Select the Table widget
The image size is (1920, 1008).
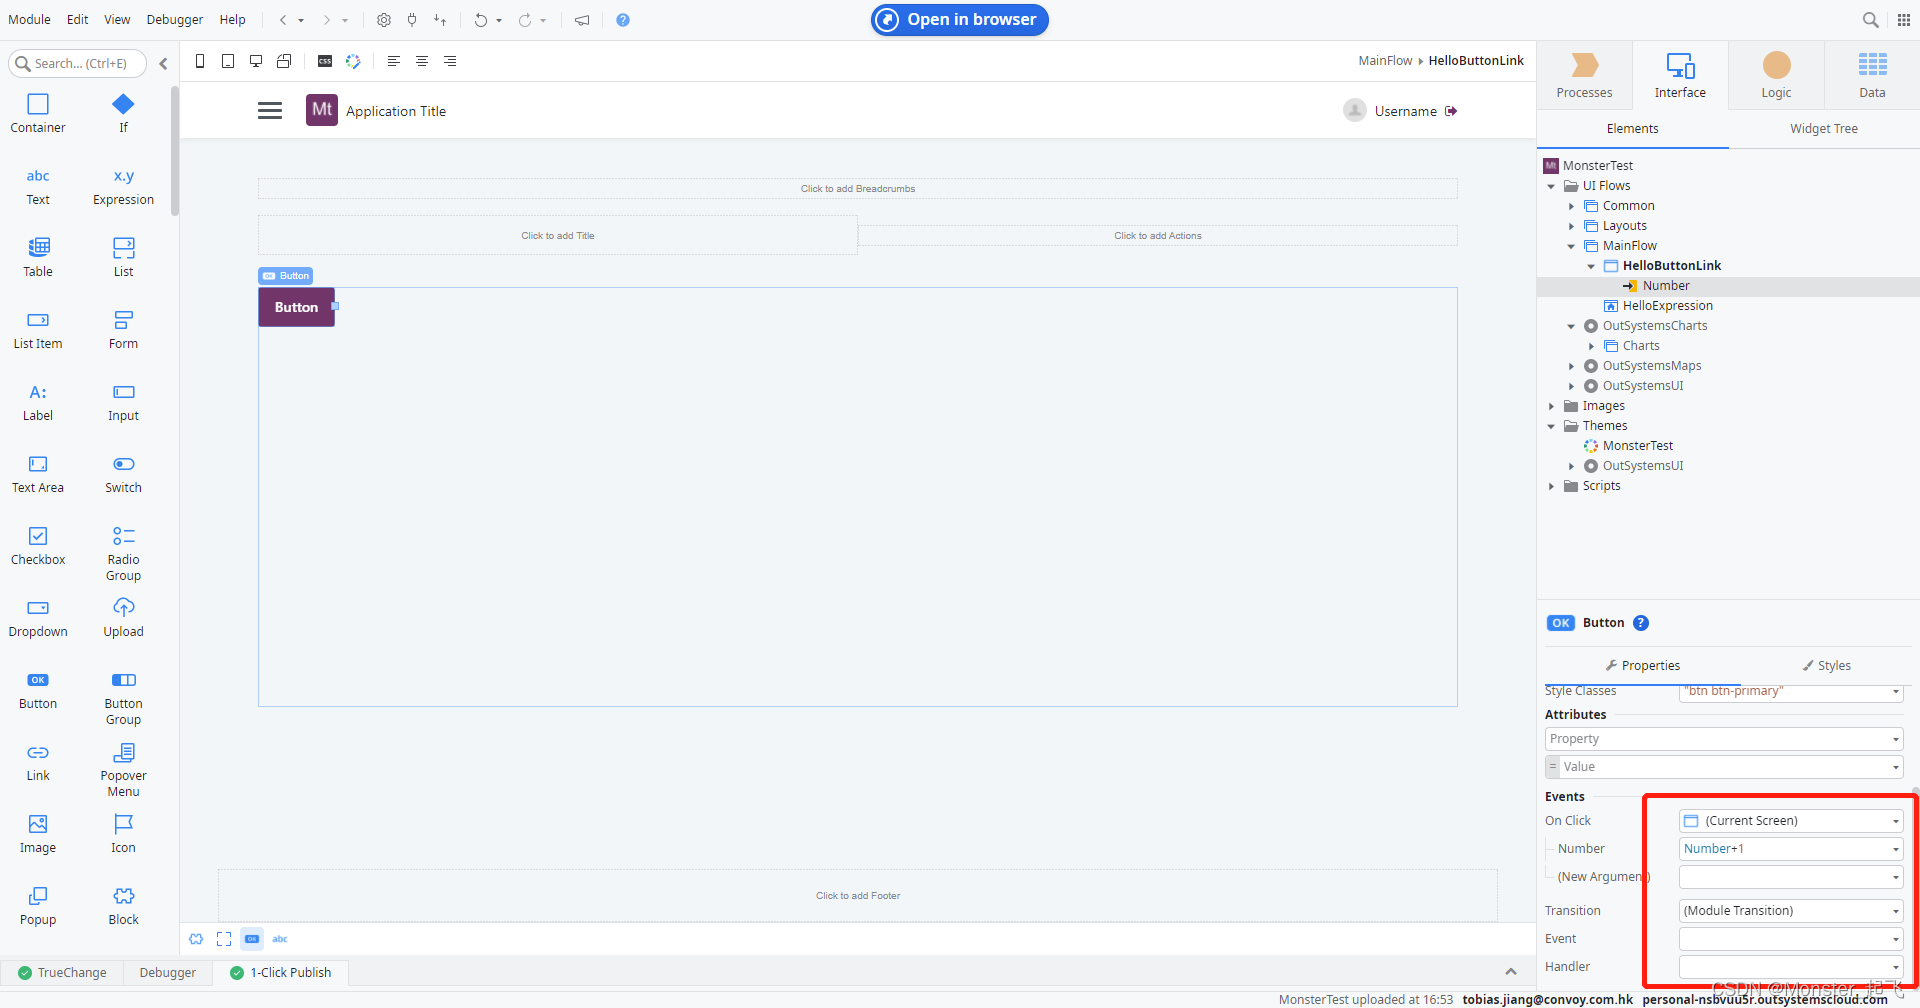pyautogui.click(x=38, y=258)
